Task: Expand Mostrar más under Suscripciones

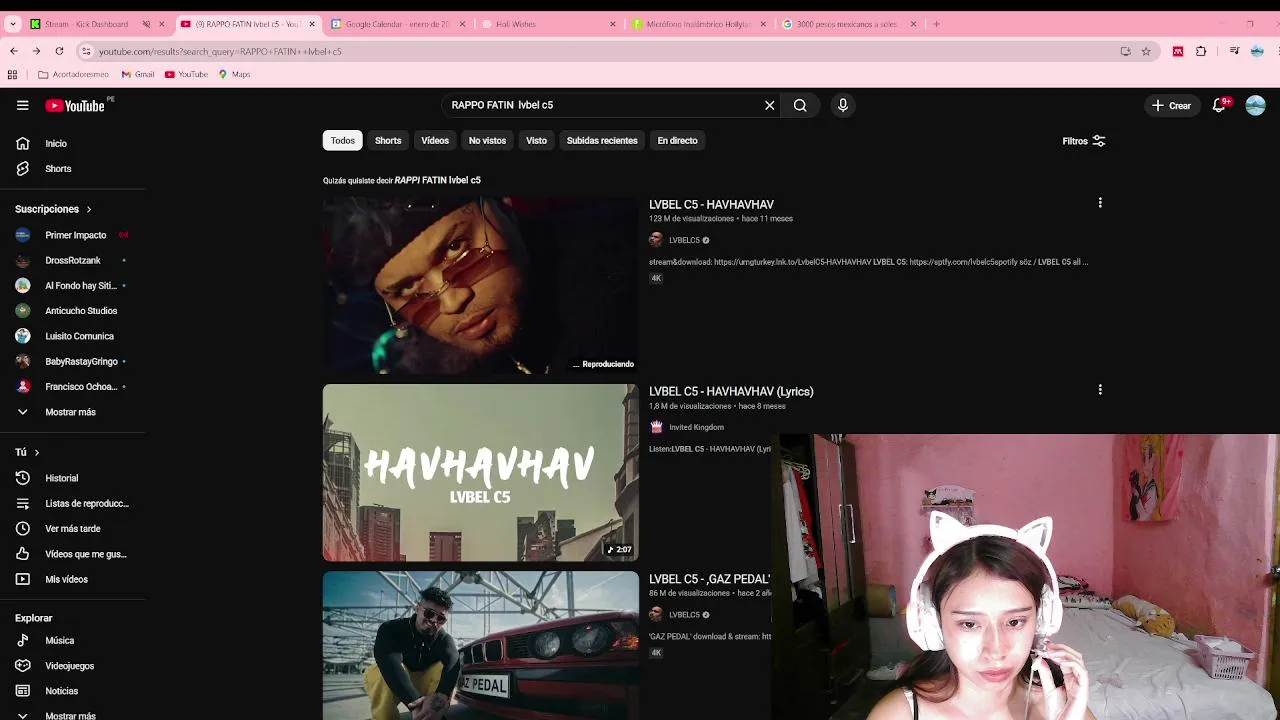Action: 72,412
